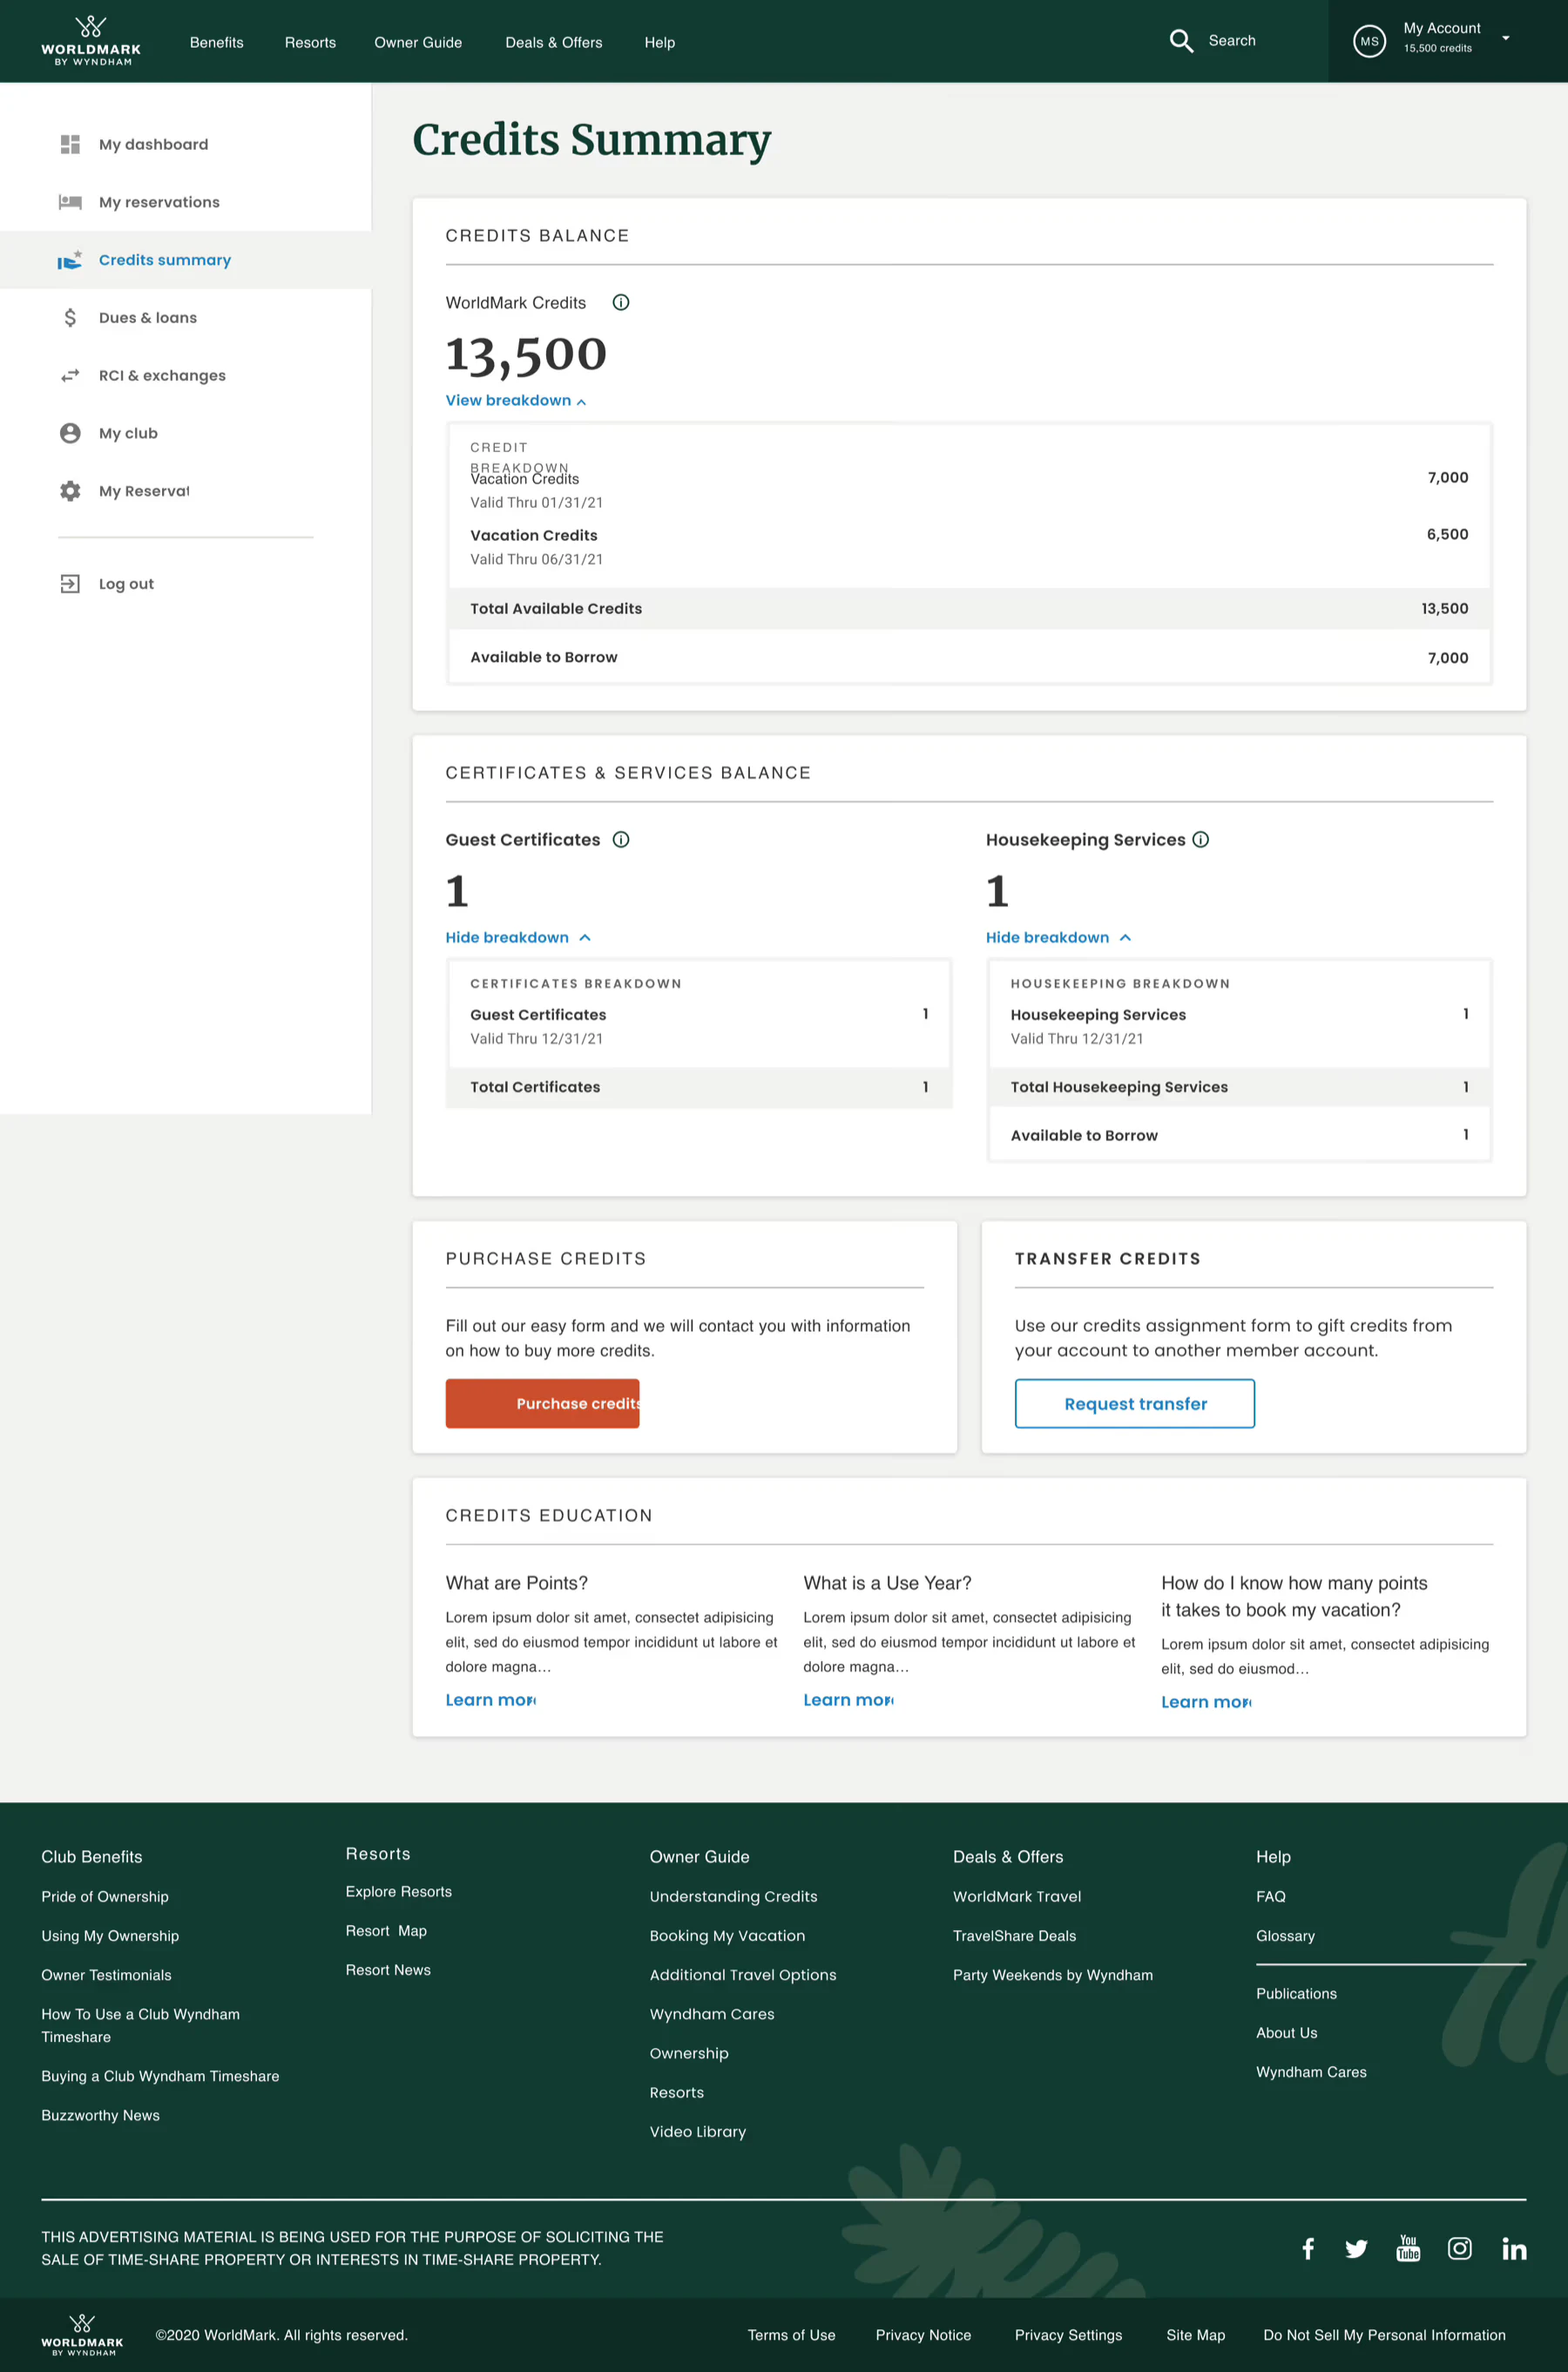Click the My Reservat gear icon
1568x2372 pixels.
[70, 491]
